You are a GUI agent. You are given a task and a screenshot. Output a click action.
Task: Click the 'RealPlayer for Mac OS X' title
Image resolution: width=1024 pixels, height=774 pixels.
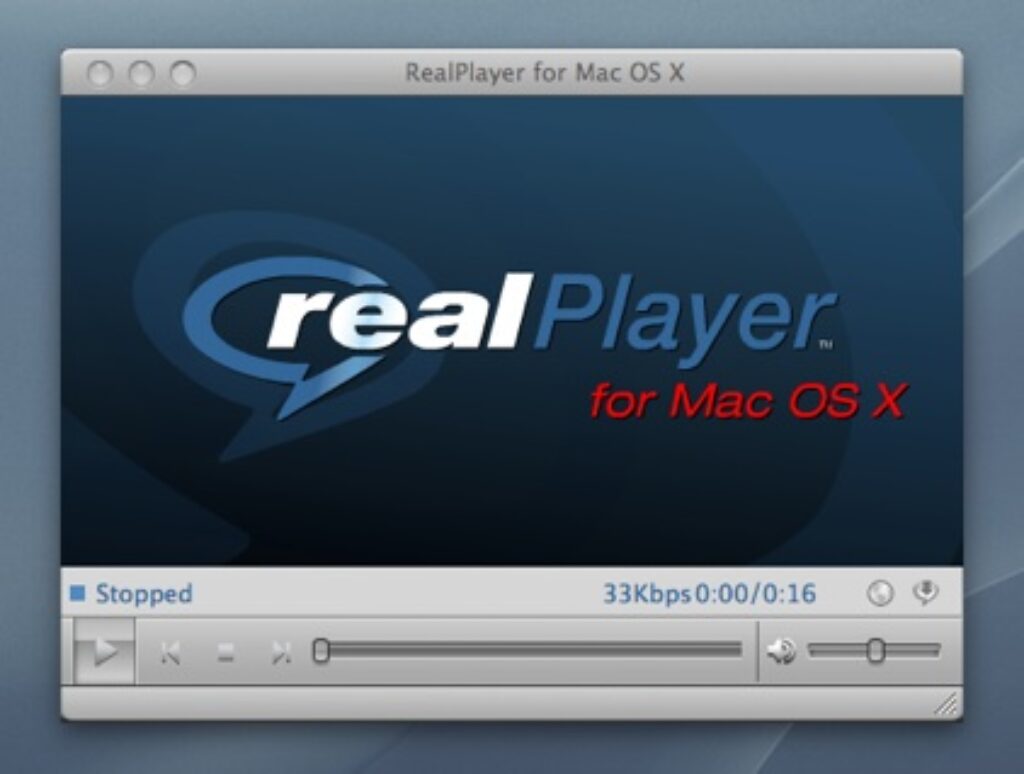[x=545, y=73]
